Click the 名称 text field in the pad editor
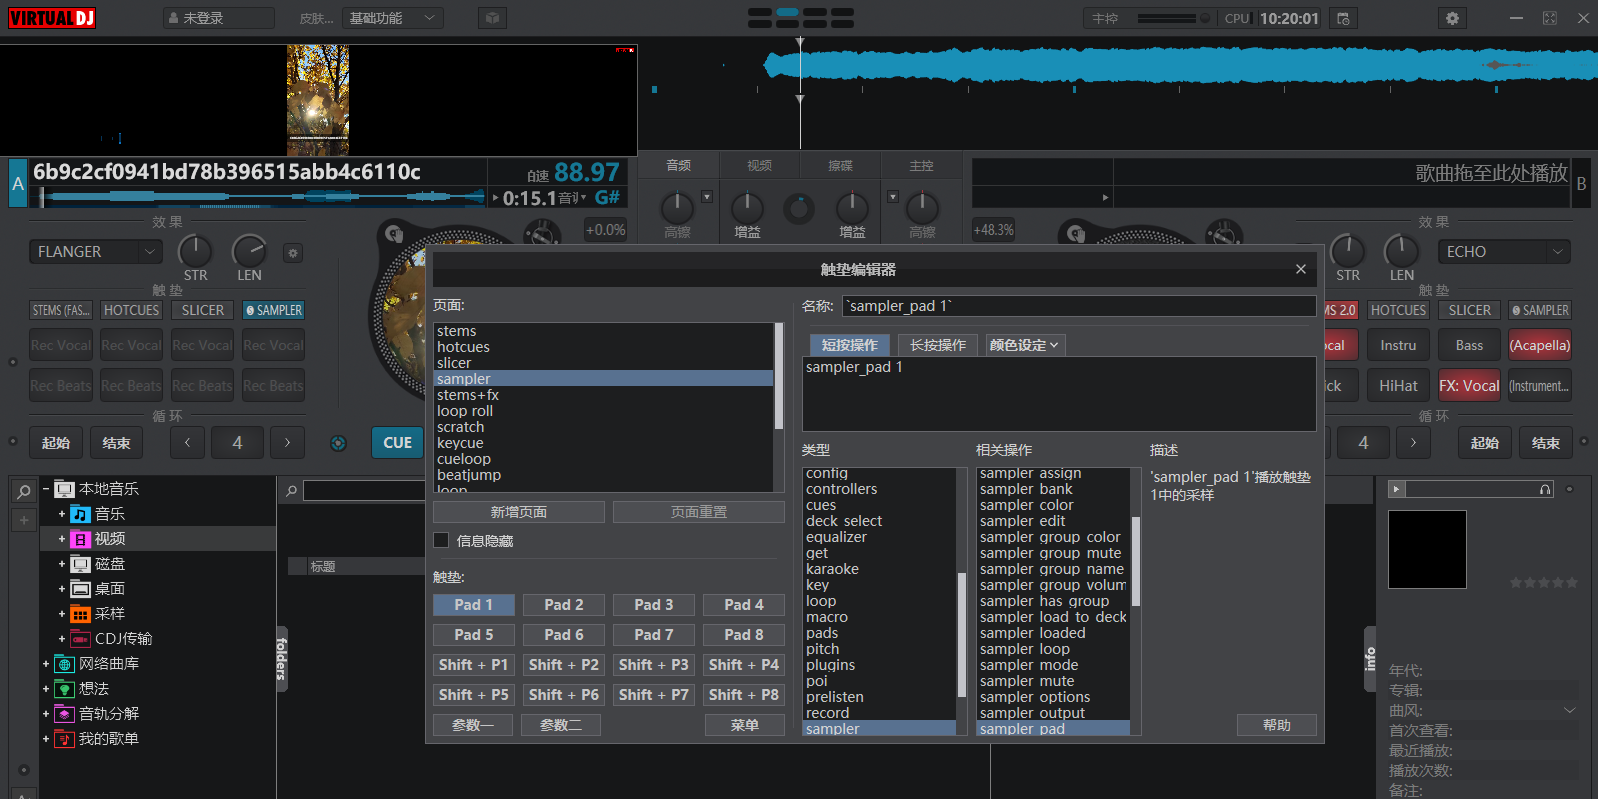 tap(1078, 306)
